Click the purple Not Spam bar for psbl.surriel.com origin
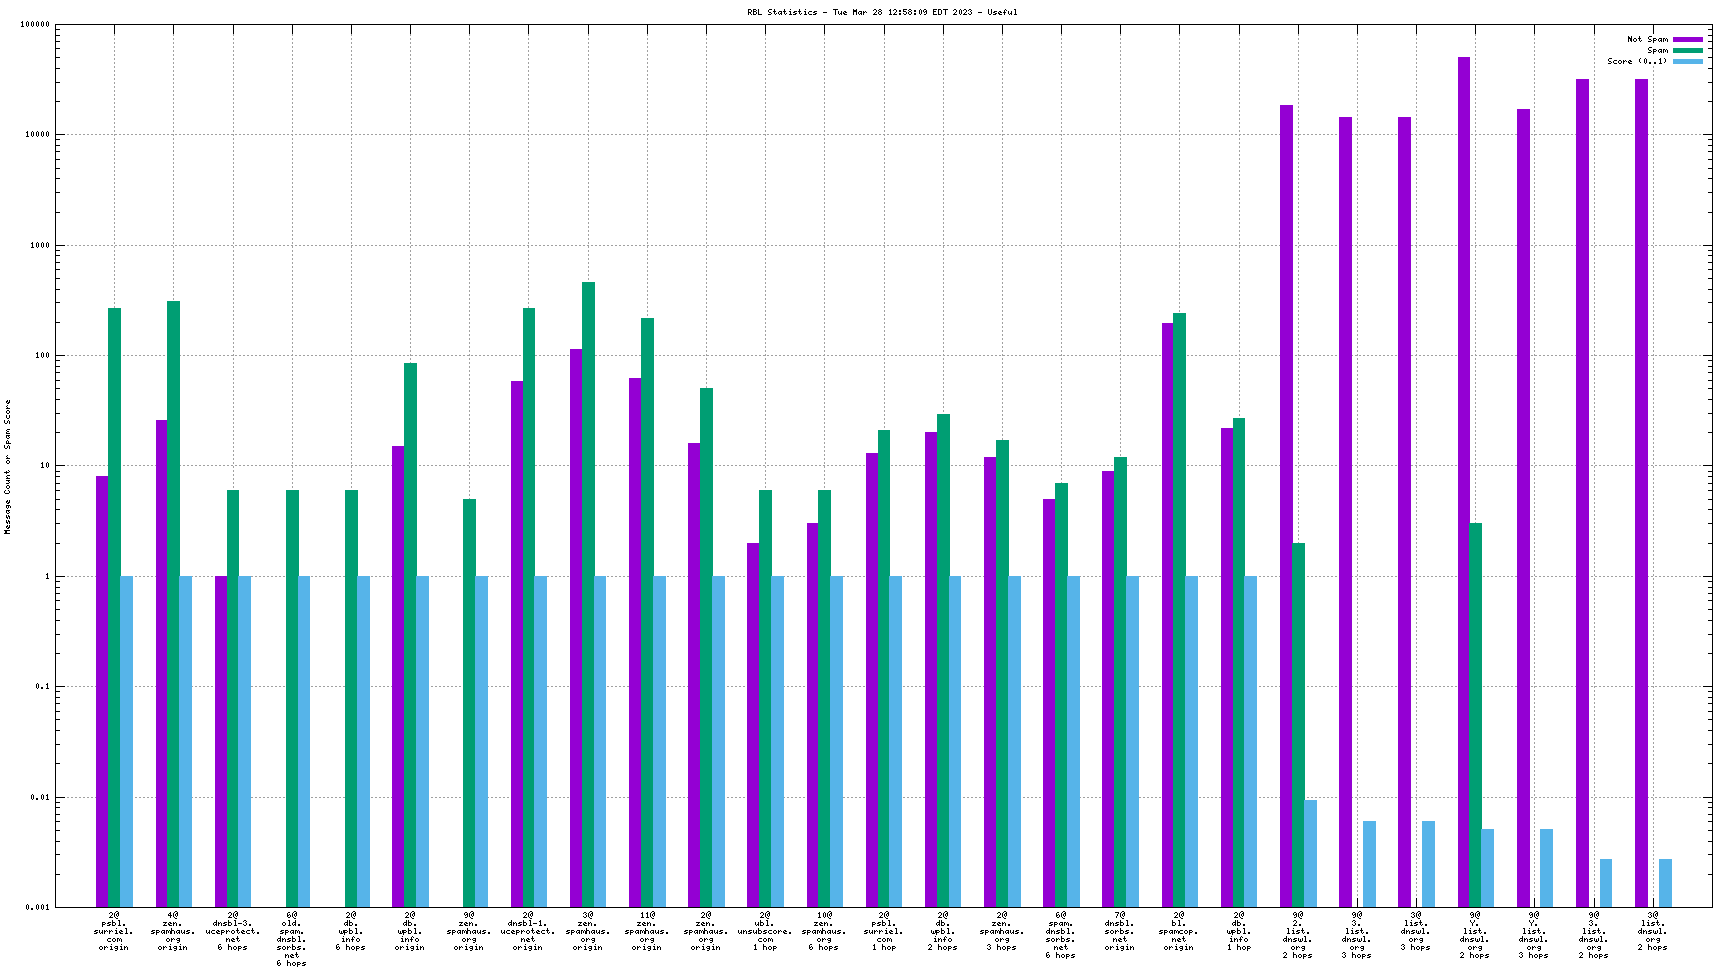The width and height of the screenshot is (1728, 972). pyautogui.click(x=102, y=690)
